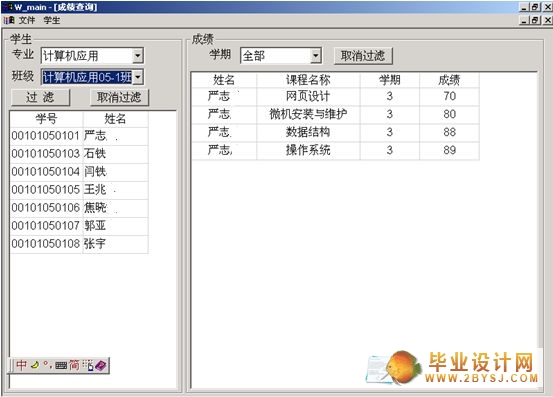Click the 学期 column header in grades table
553x397 pixels.
pos(390,80)
